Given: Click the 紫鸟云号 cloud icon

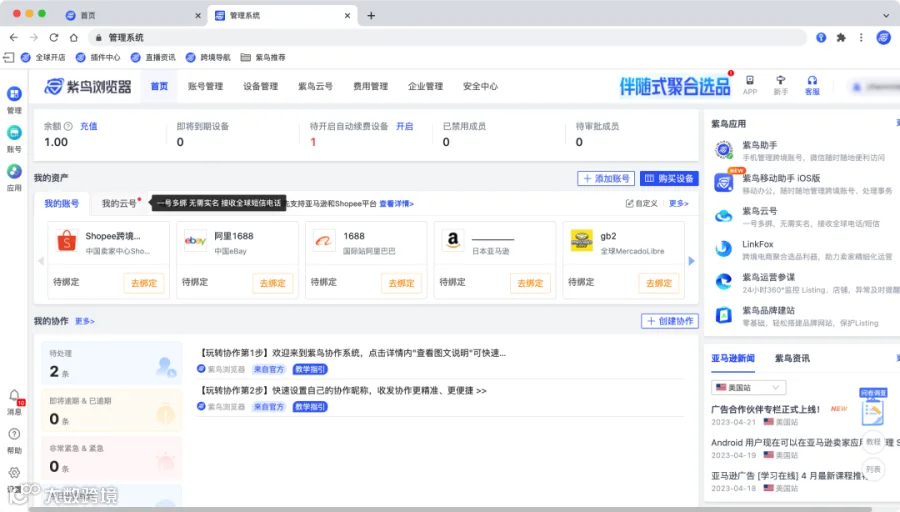Looking at the screenshot, I should click(x=724, y=216).
